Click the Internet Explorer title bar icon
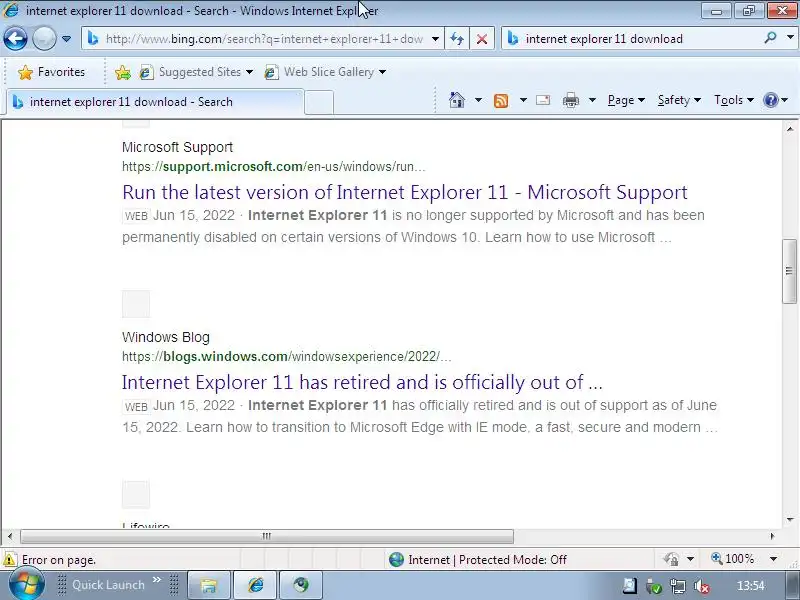The width and height of the screenshot is (800, 600). tap(11, 10)
